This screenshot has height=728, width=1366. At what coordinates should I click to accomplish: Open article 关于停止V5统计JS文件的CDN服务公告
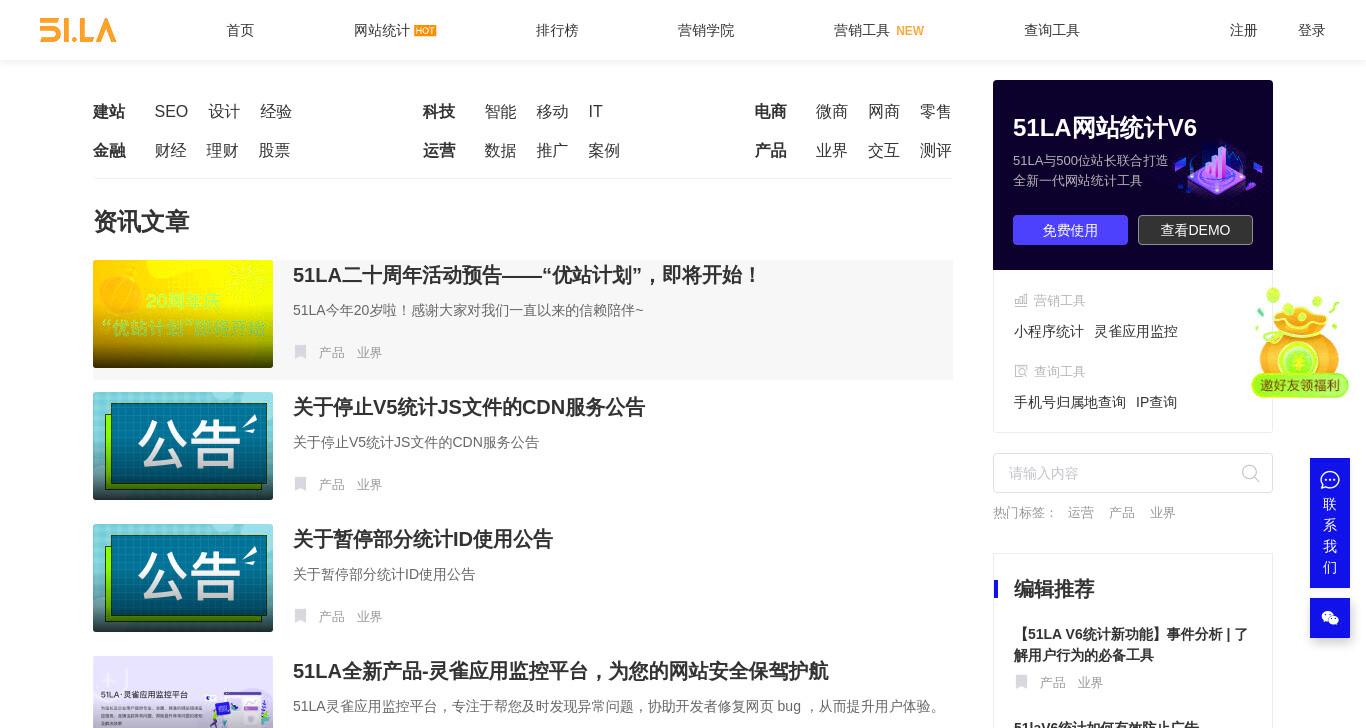click(469, 407)
